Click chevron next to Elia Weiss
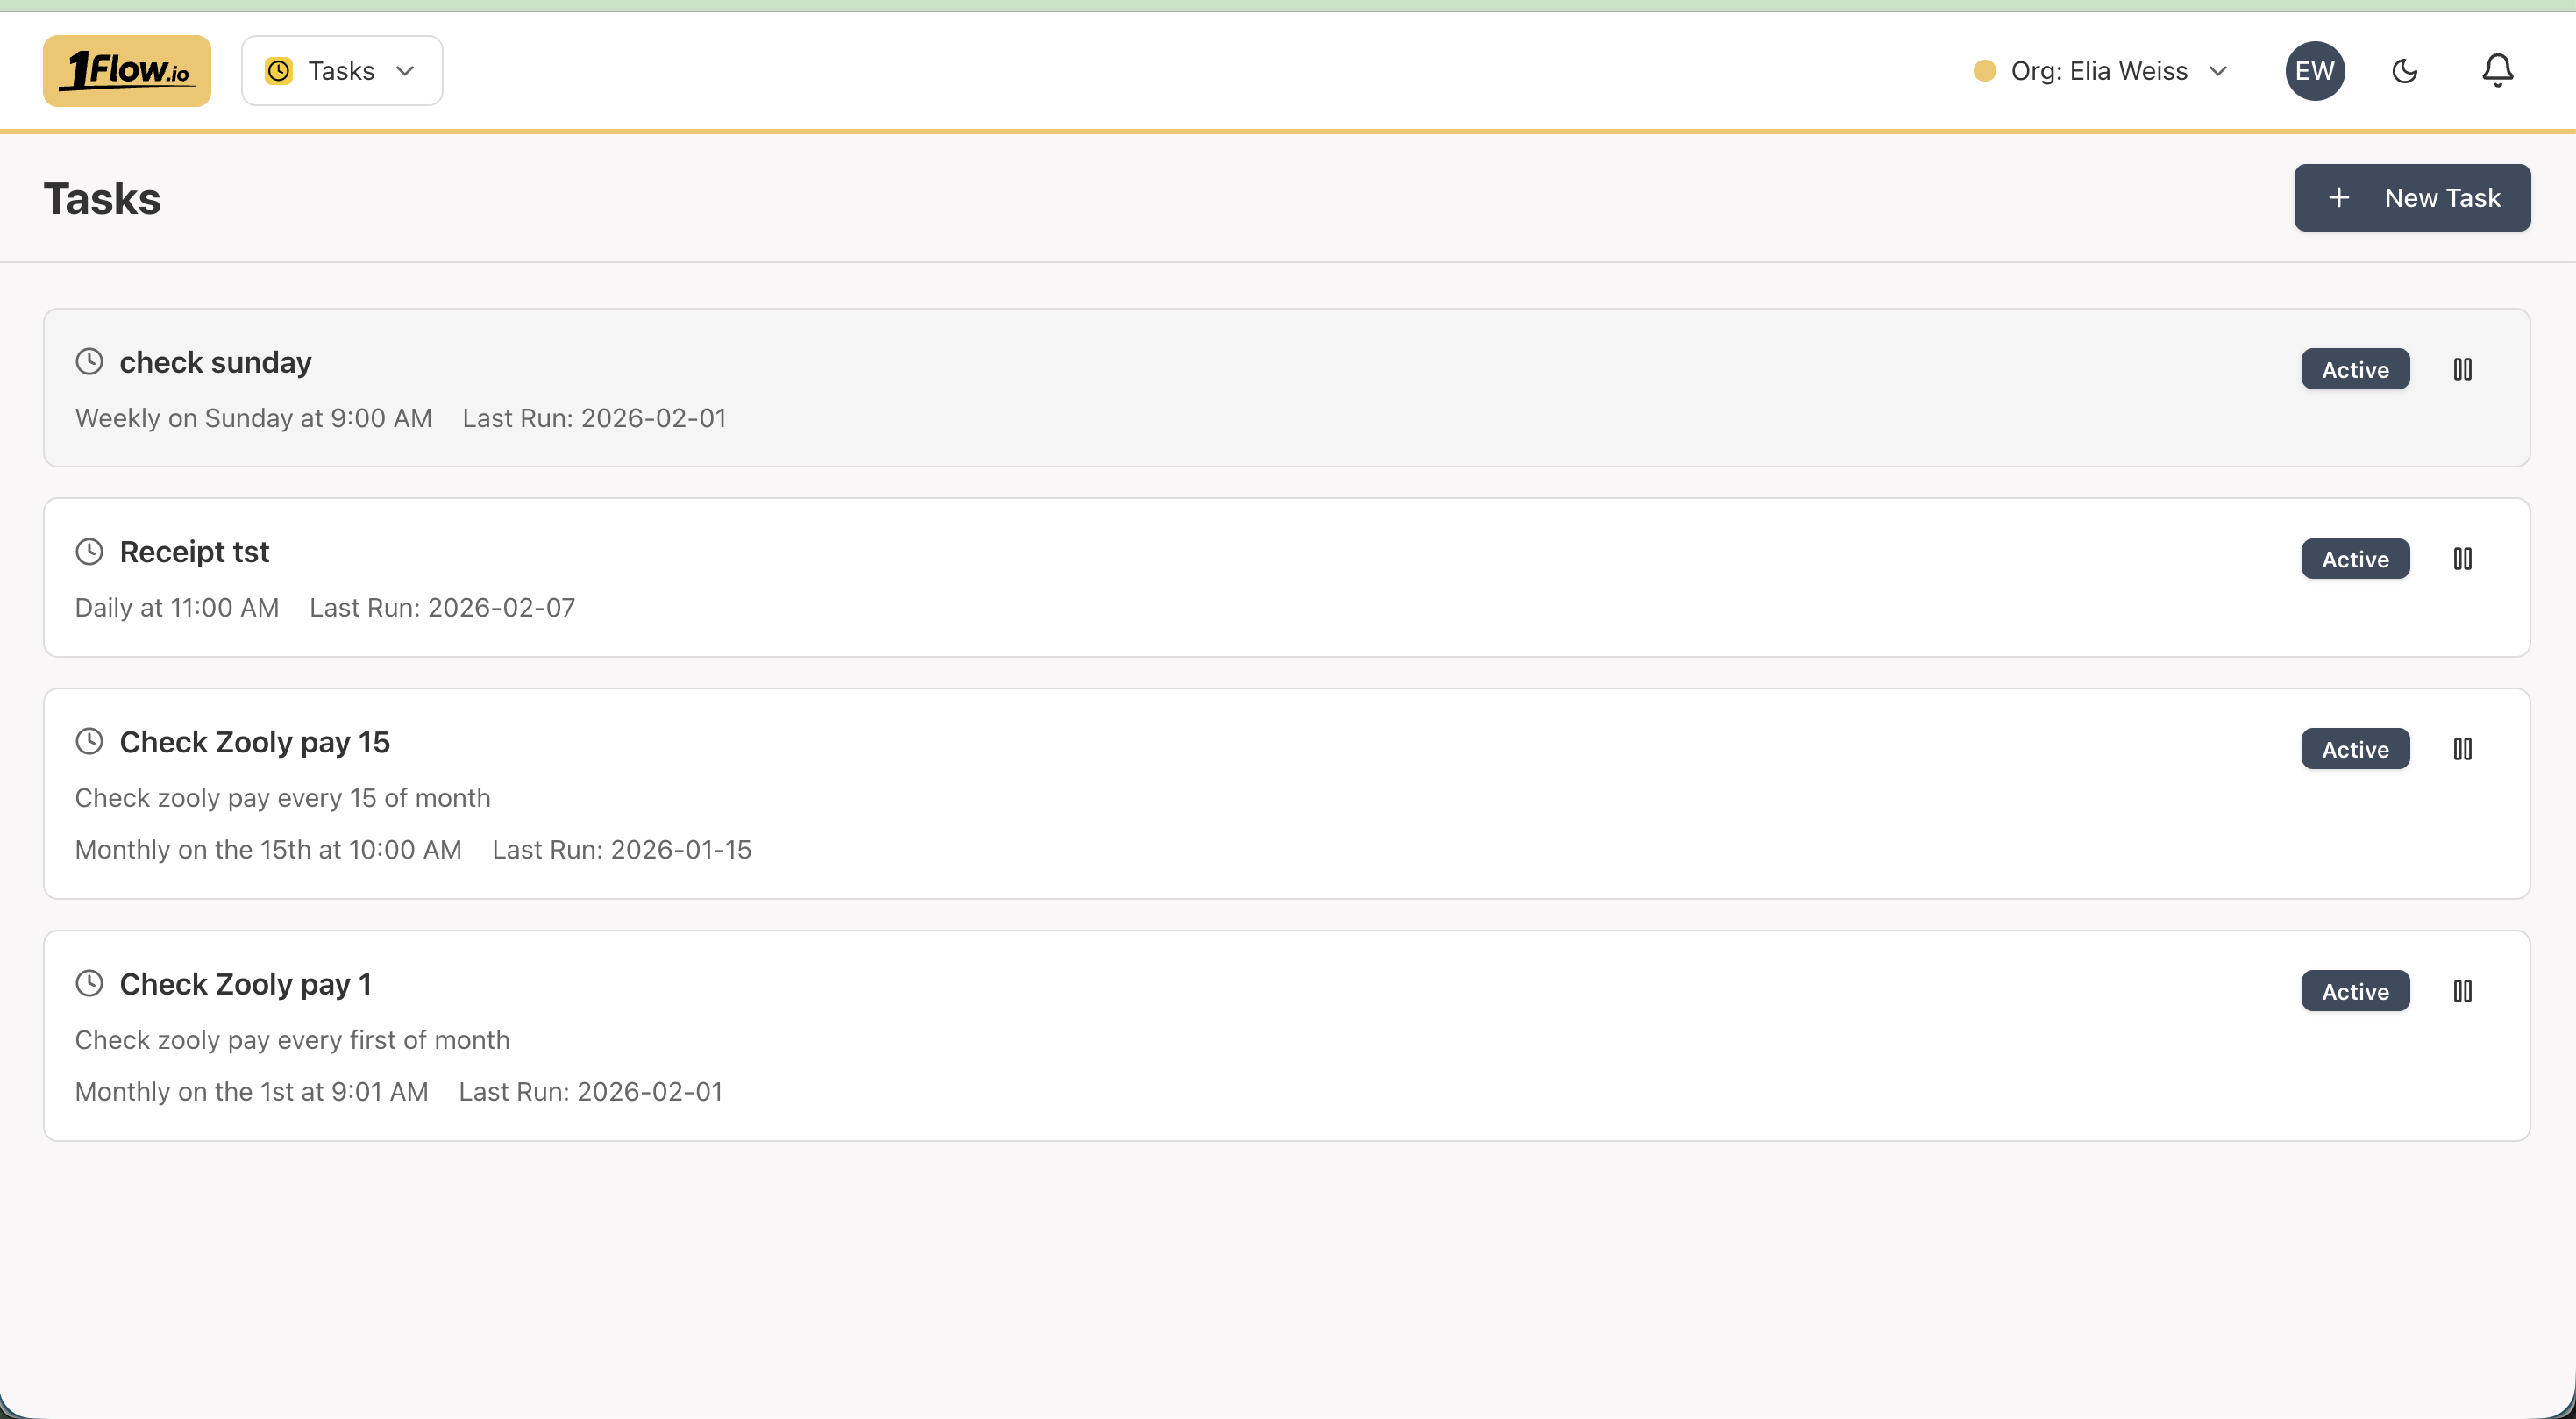The height and width of the screenshot is (1419, 2576). tap(2218, 71)
